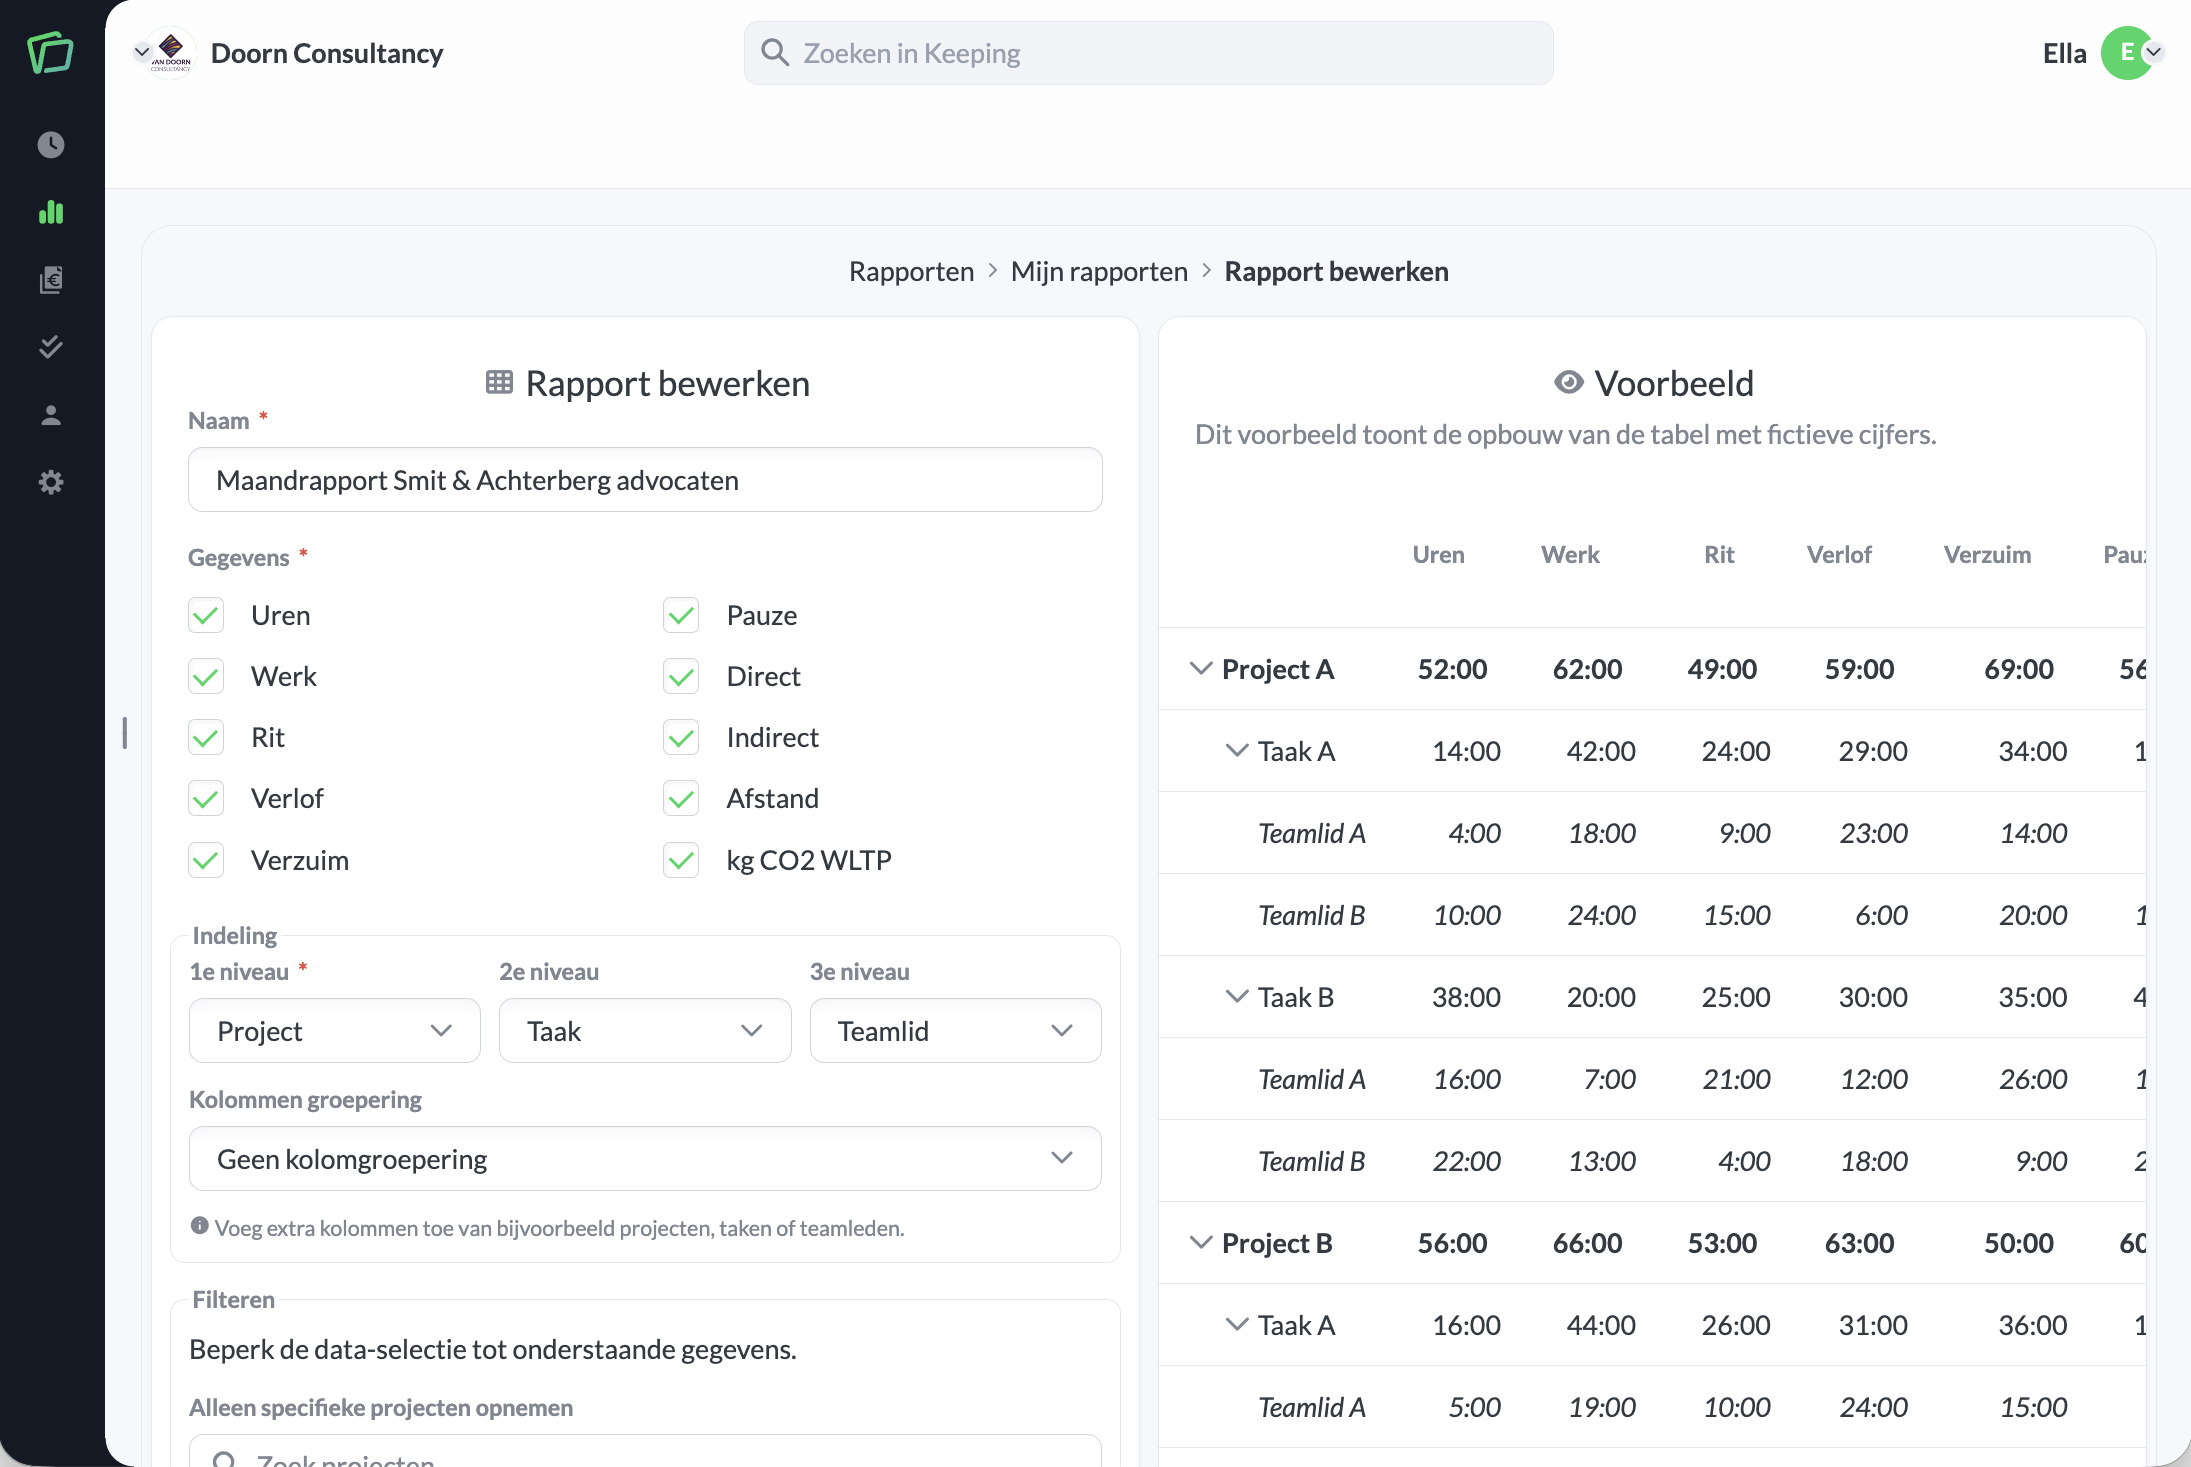Toggle the Werk checkbox

point(206,677)
